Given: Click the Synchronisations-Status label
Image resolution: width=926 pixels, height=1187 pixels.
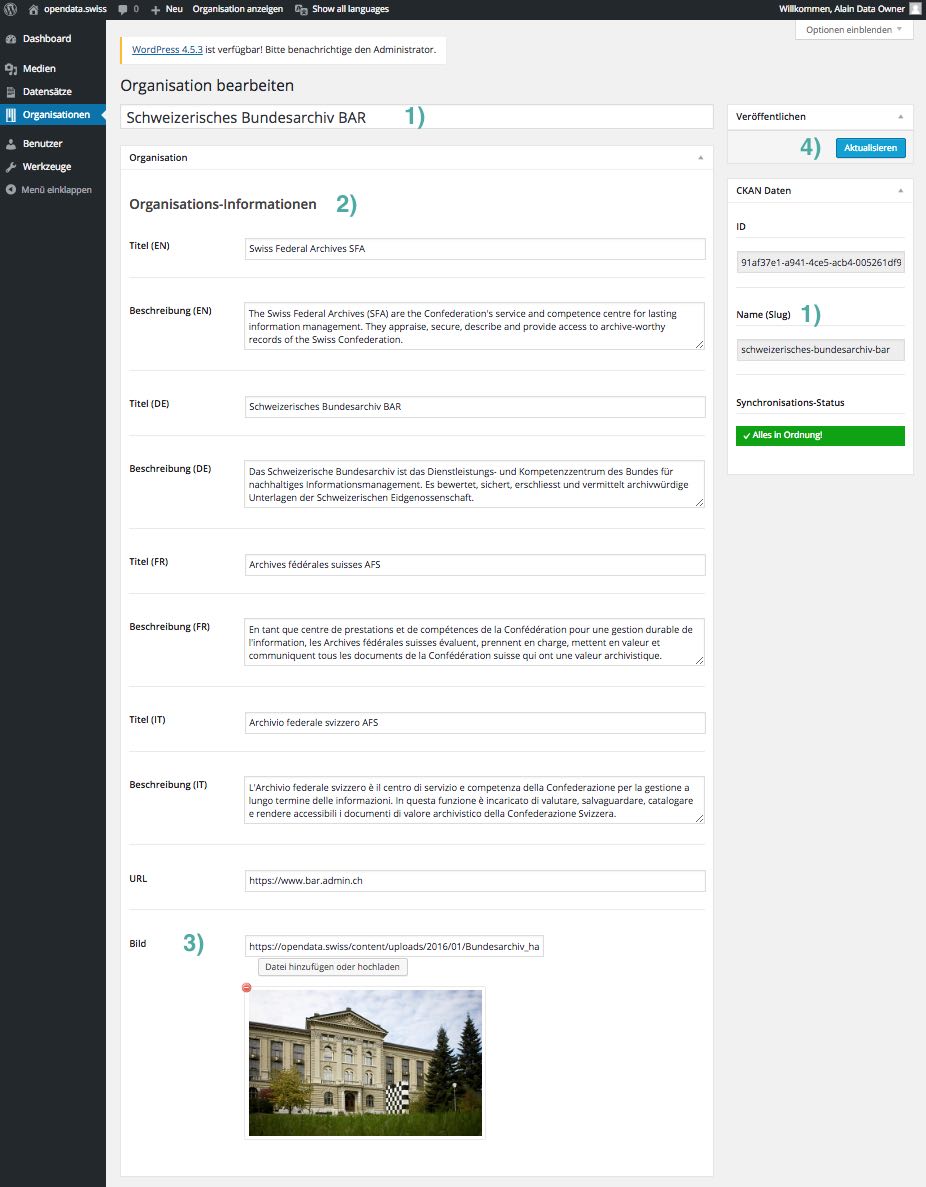Looking at the screenshot, I should coord(790,403).
